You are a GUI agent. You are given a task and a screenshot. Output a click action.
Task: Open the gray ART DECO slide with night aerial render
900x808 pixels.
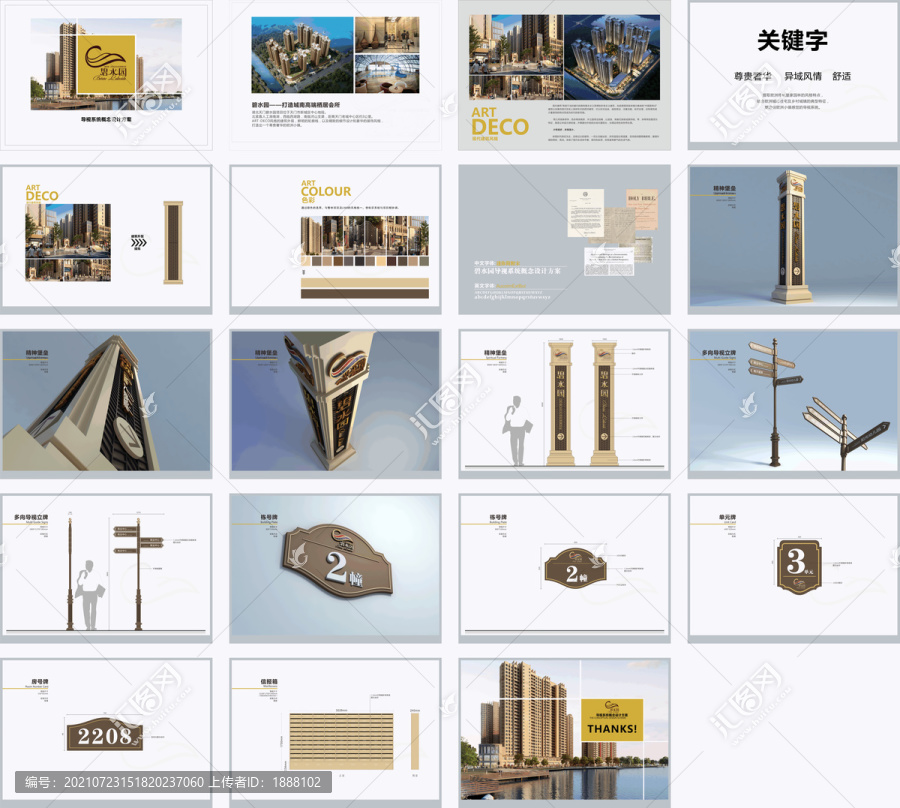click(x=564, y=75)
